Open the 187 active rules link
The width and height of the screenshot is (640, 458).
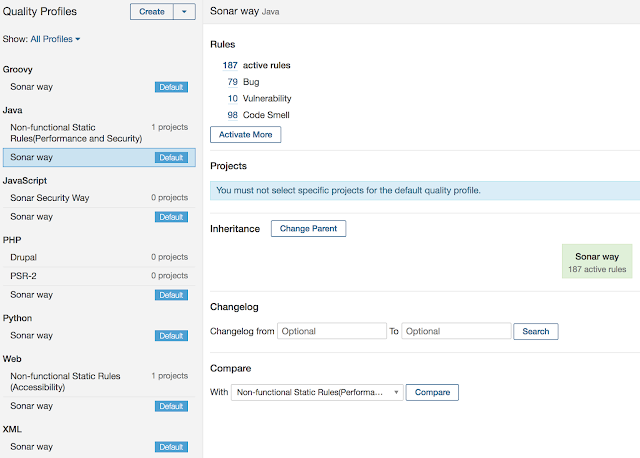pos(230,65)
